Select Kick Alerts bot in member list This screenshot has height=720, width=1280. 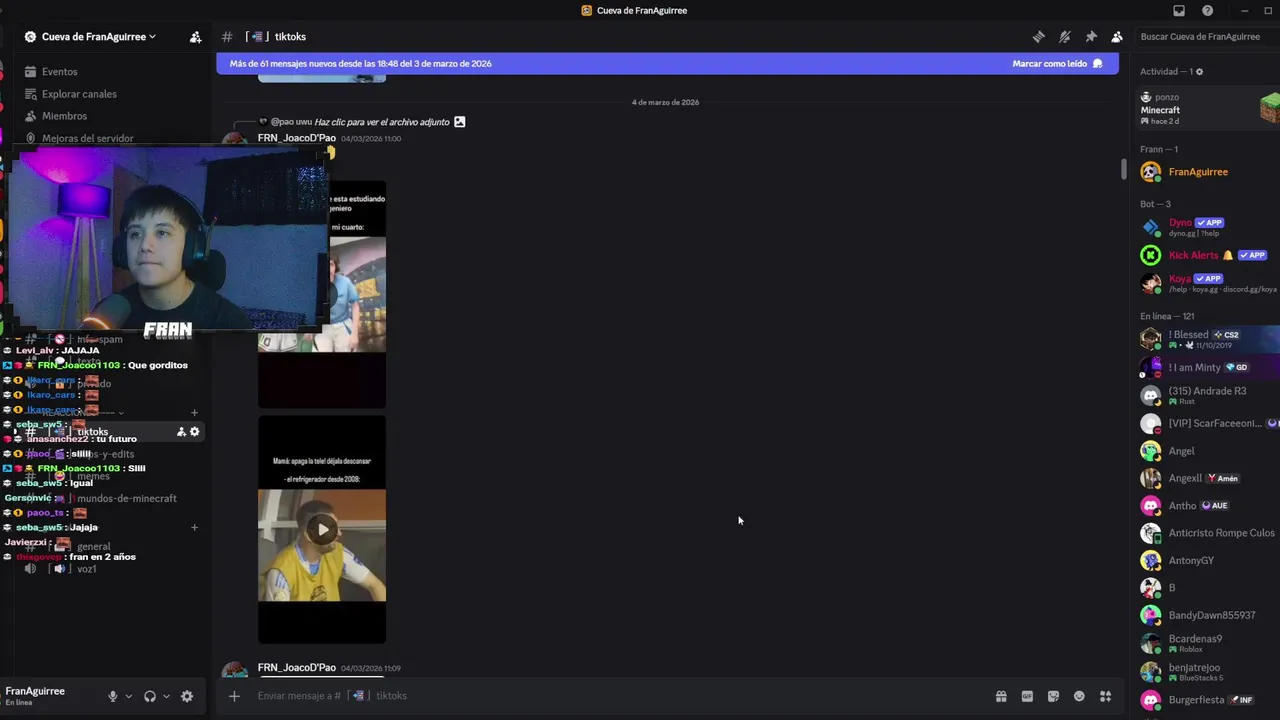1208,255
